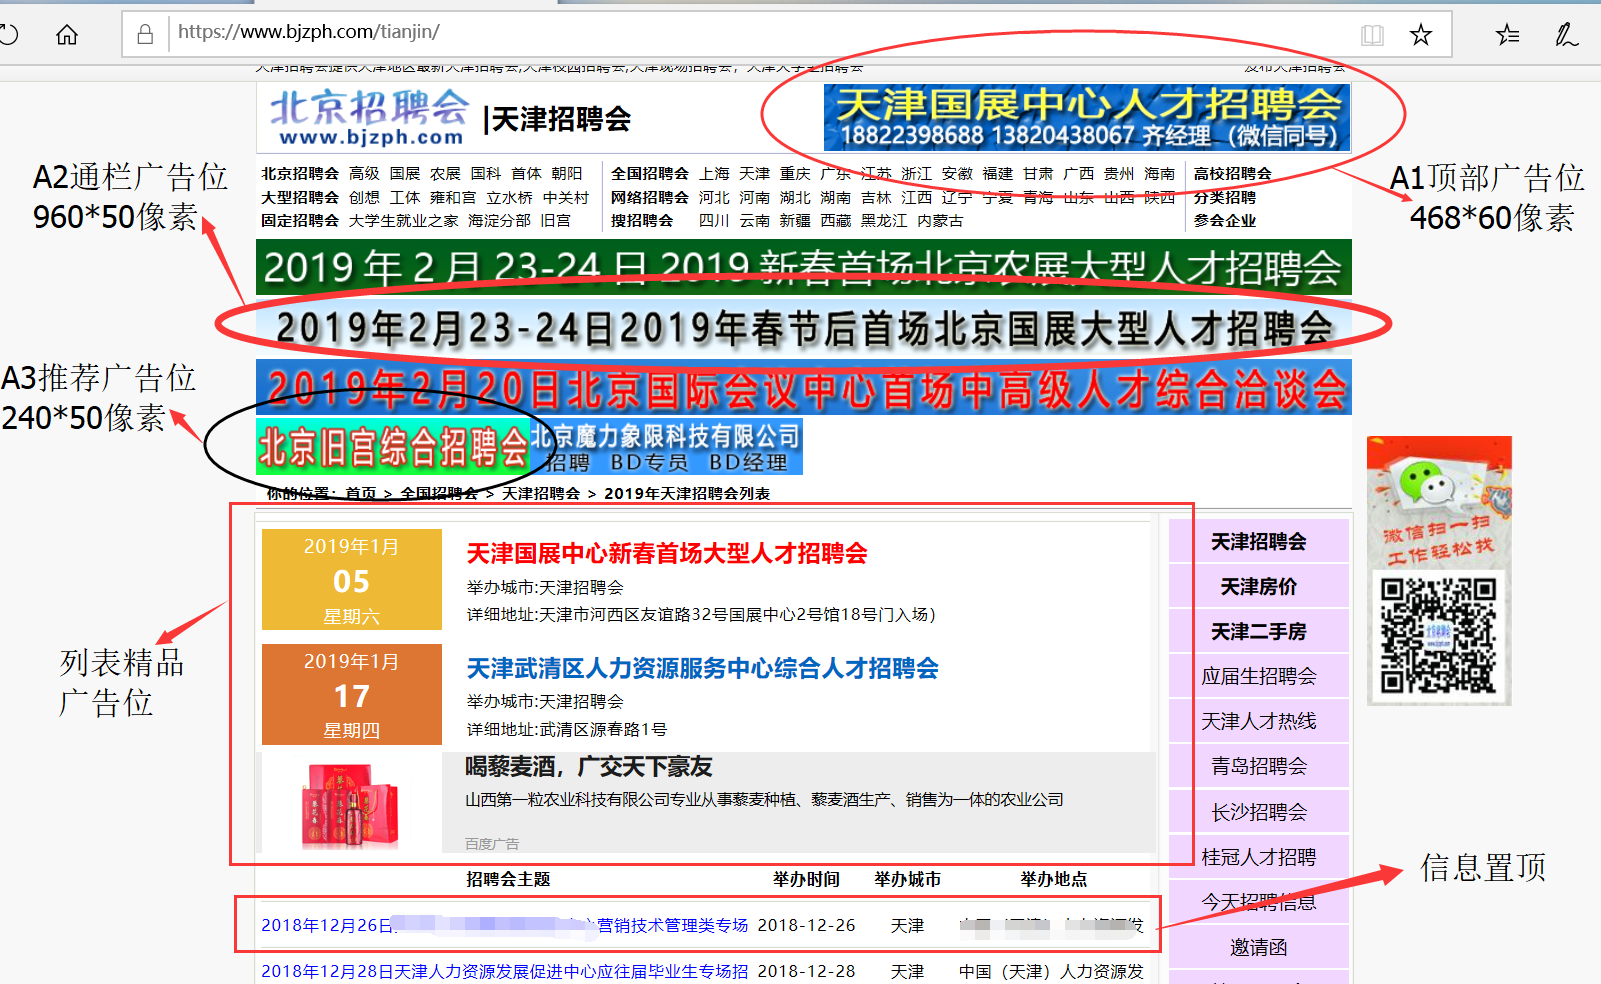
Task: Choose 湖南 region link
Action: 835,198
